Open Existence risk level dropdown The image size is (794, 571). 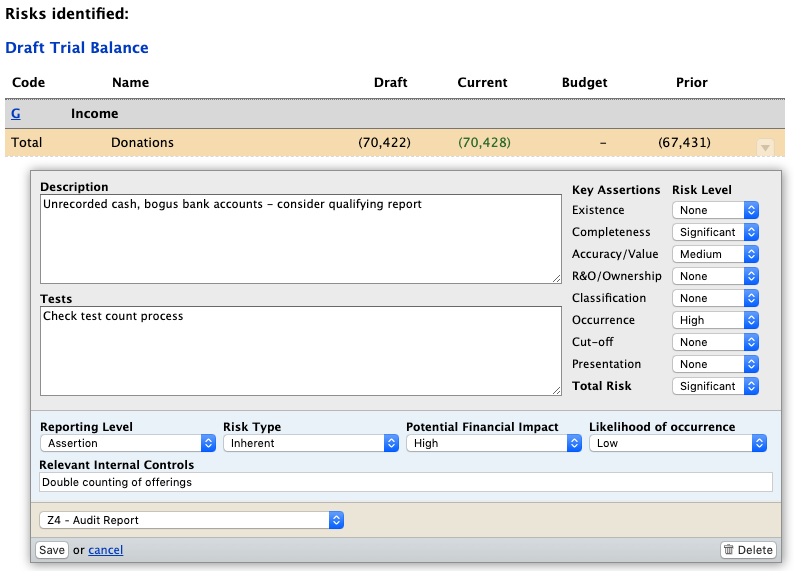[x=715, y=210]
